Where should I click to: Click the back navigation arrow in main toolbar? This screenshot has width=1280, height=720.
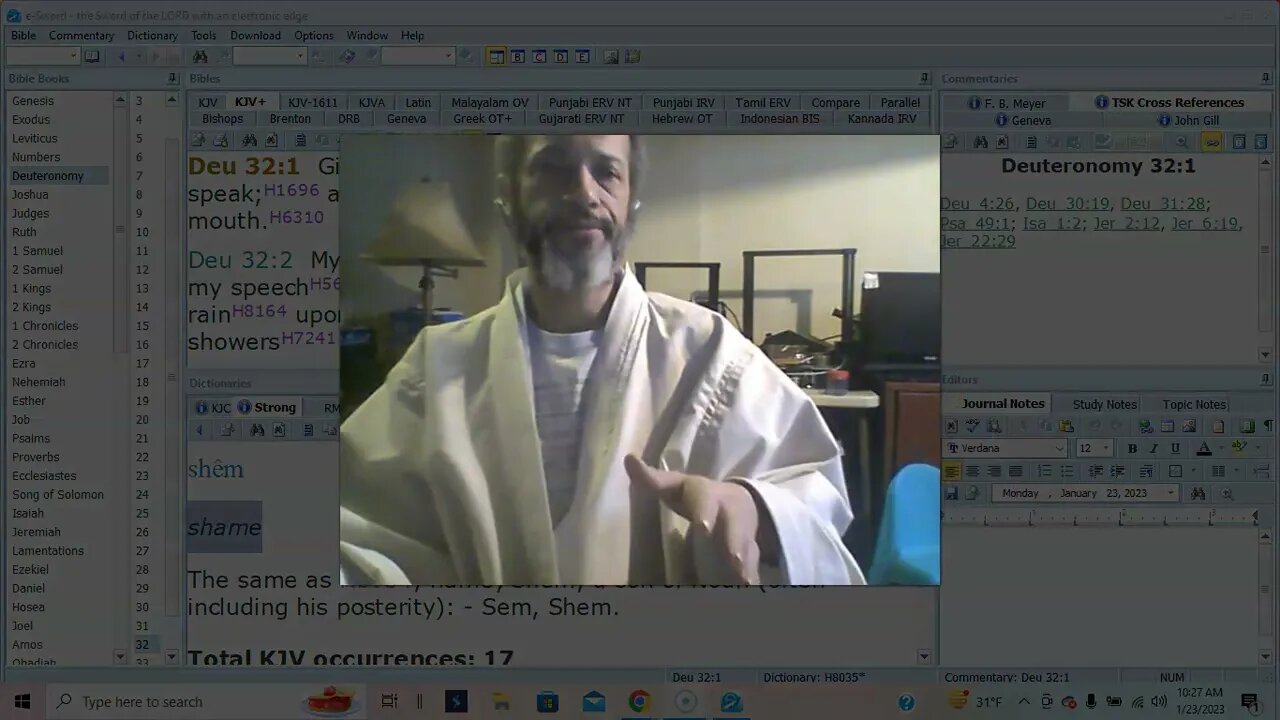(x=121, y=56)
